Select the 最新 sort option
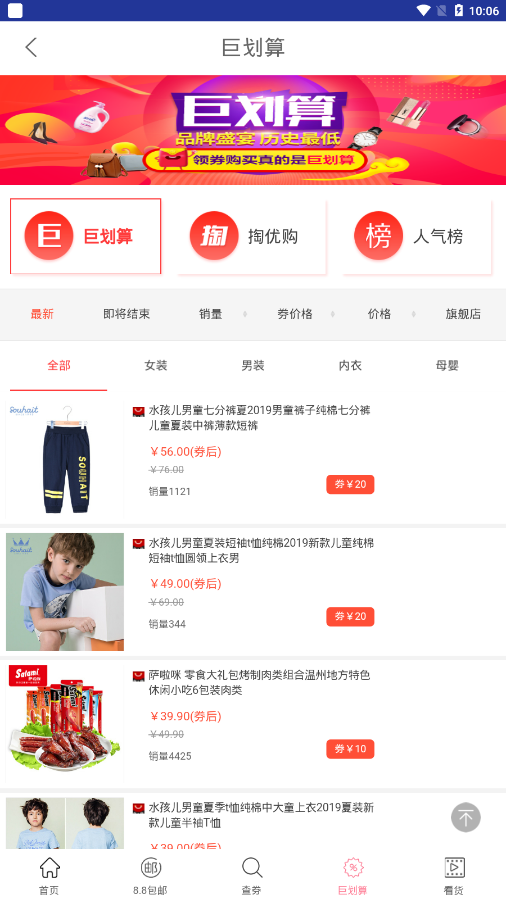 [42, 314]
